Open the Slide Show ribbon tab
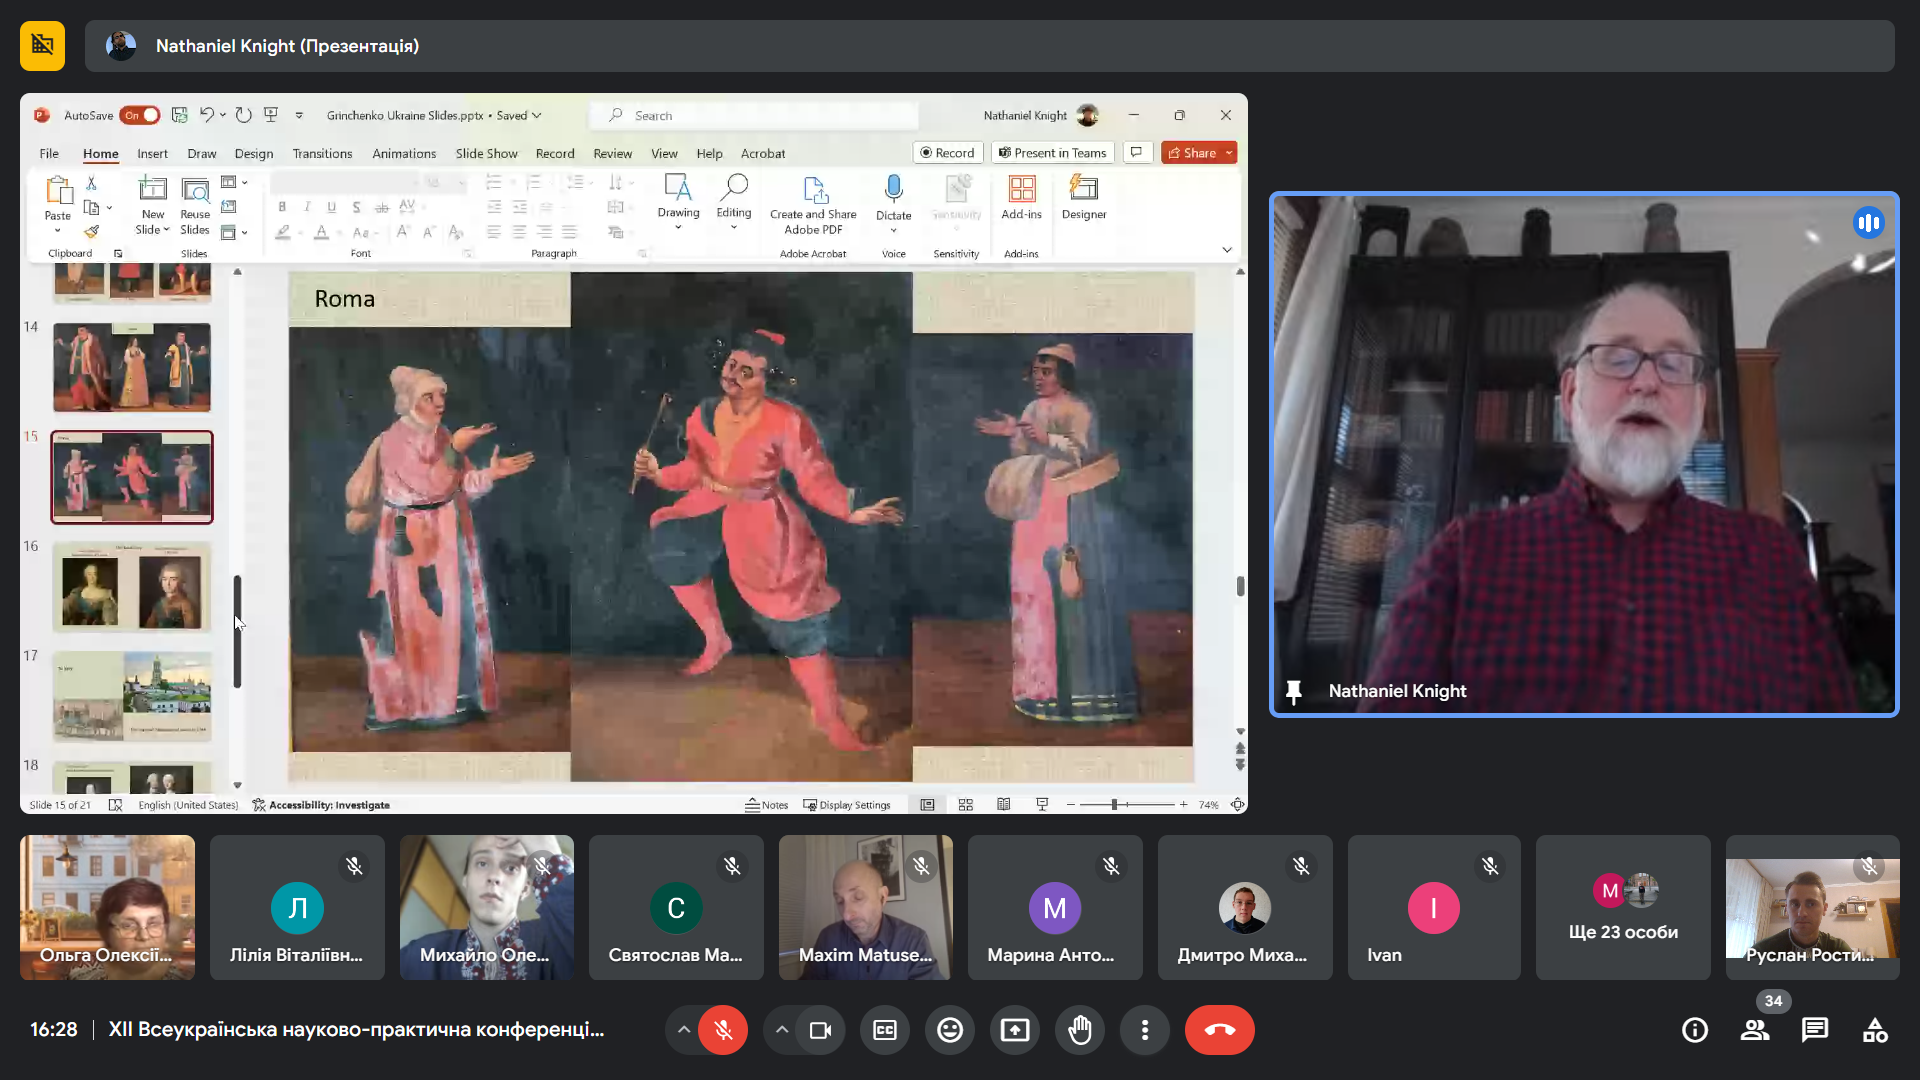This screenshot has height=1080, width=1920. point(486,154)
